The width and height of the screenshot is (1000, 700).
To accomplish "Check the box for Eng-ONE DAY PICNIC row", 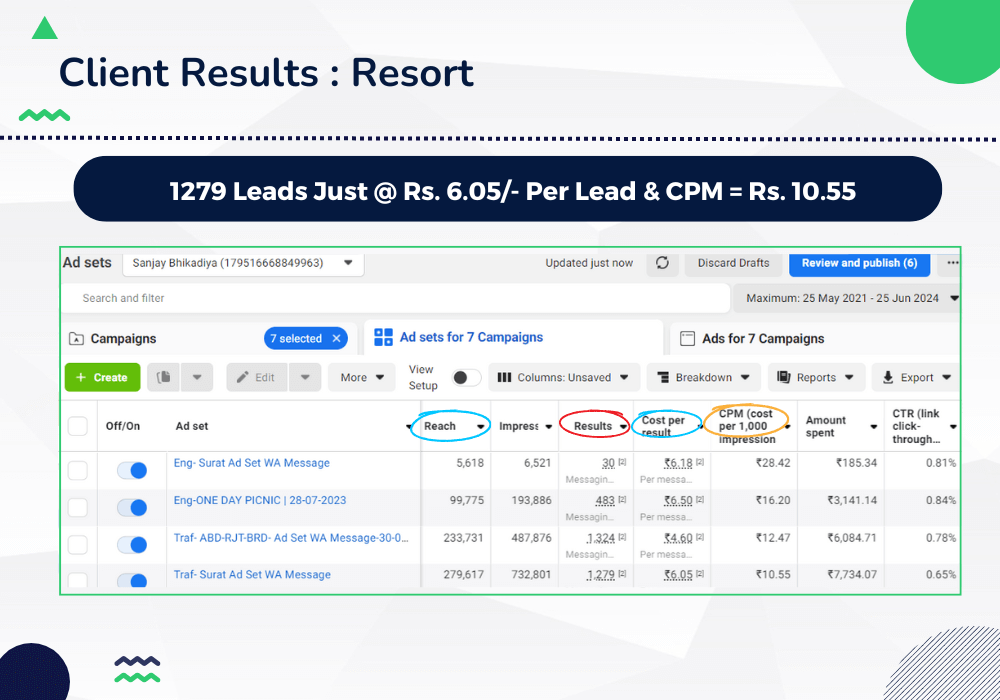I will [77, 508].
